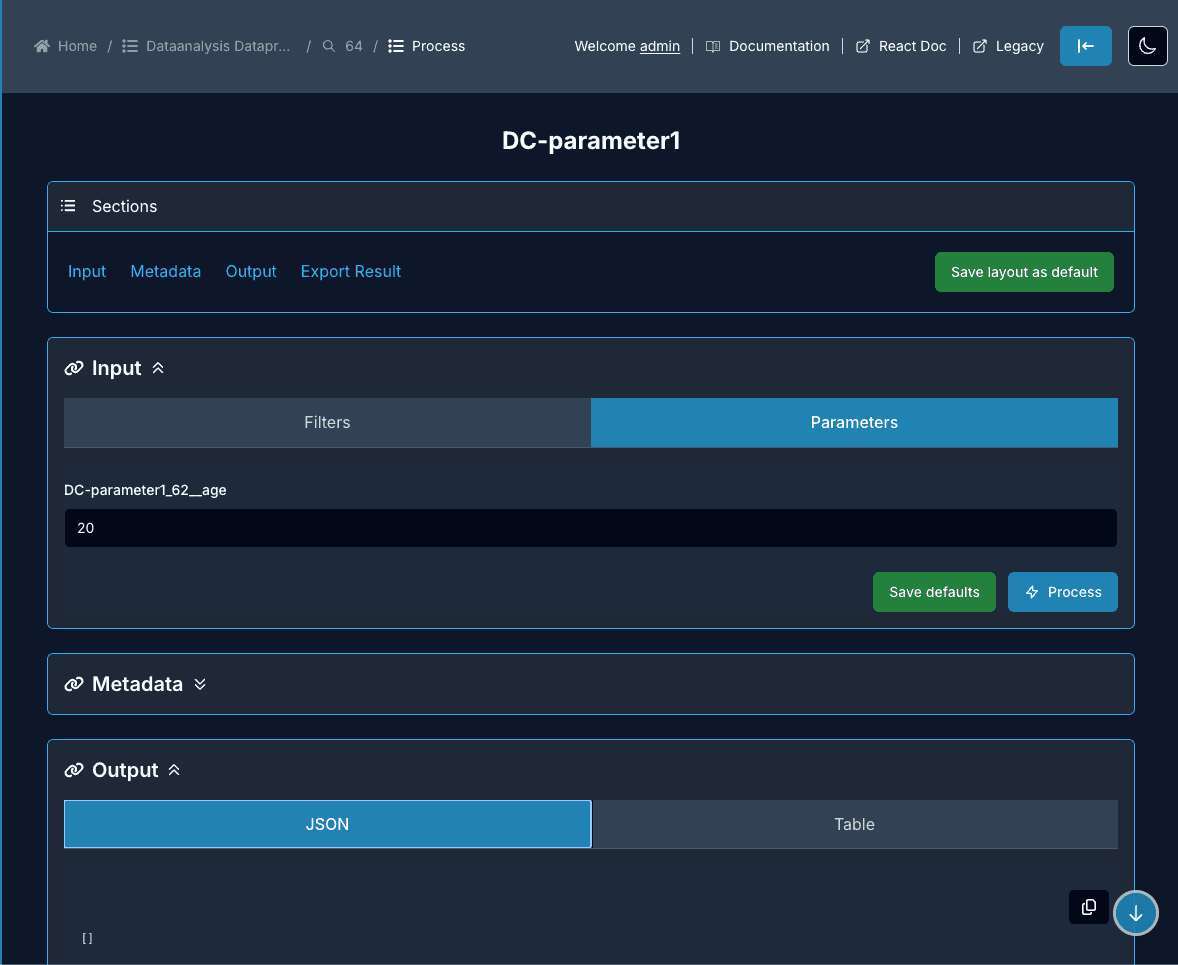Click the magnifier icon next to 64
Screen dimensions: 1178x965
pos(328,46)
